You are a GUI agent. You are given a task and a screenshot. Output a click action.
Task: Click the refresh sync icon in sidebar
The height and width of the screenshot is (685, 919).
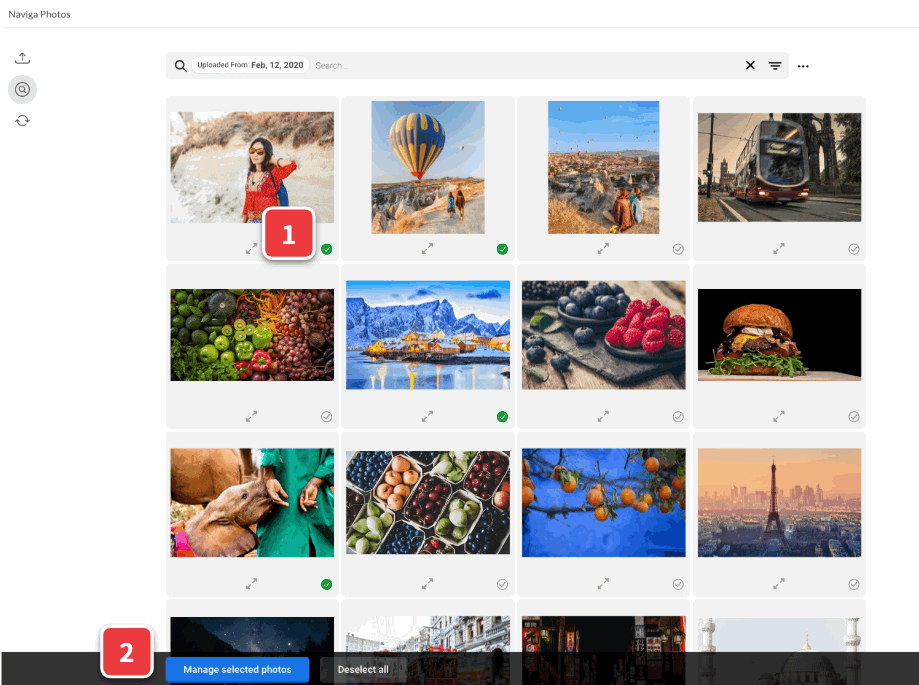pyautogui.click(x=22, y=120)
